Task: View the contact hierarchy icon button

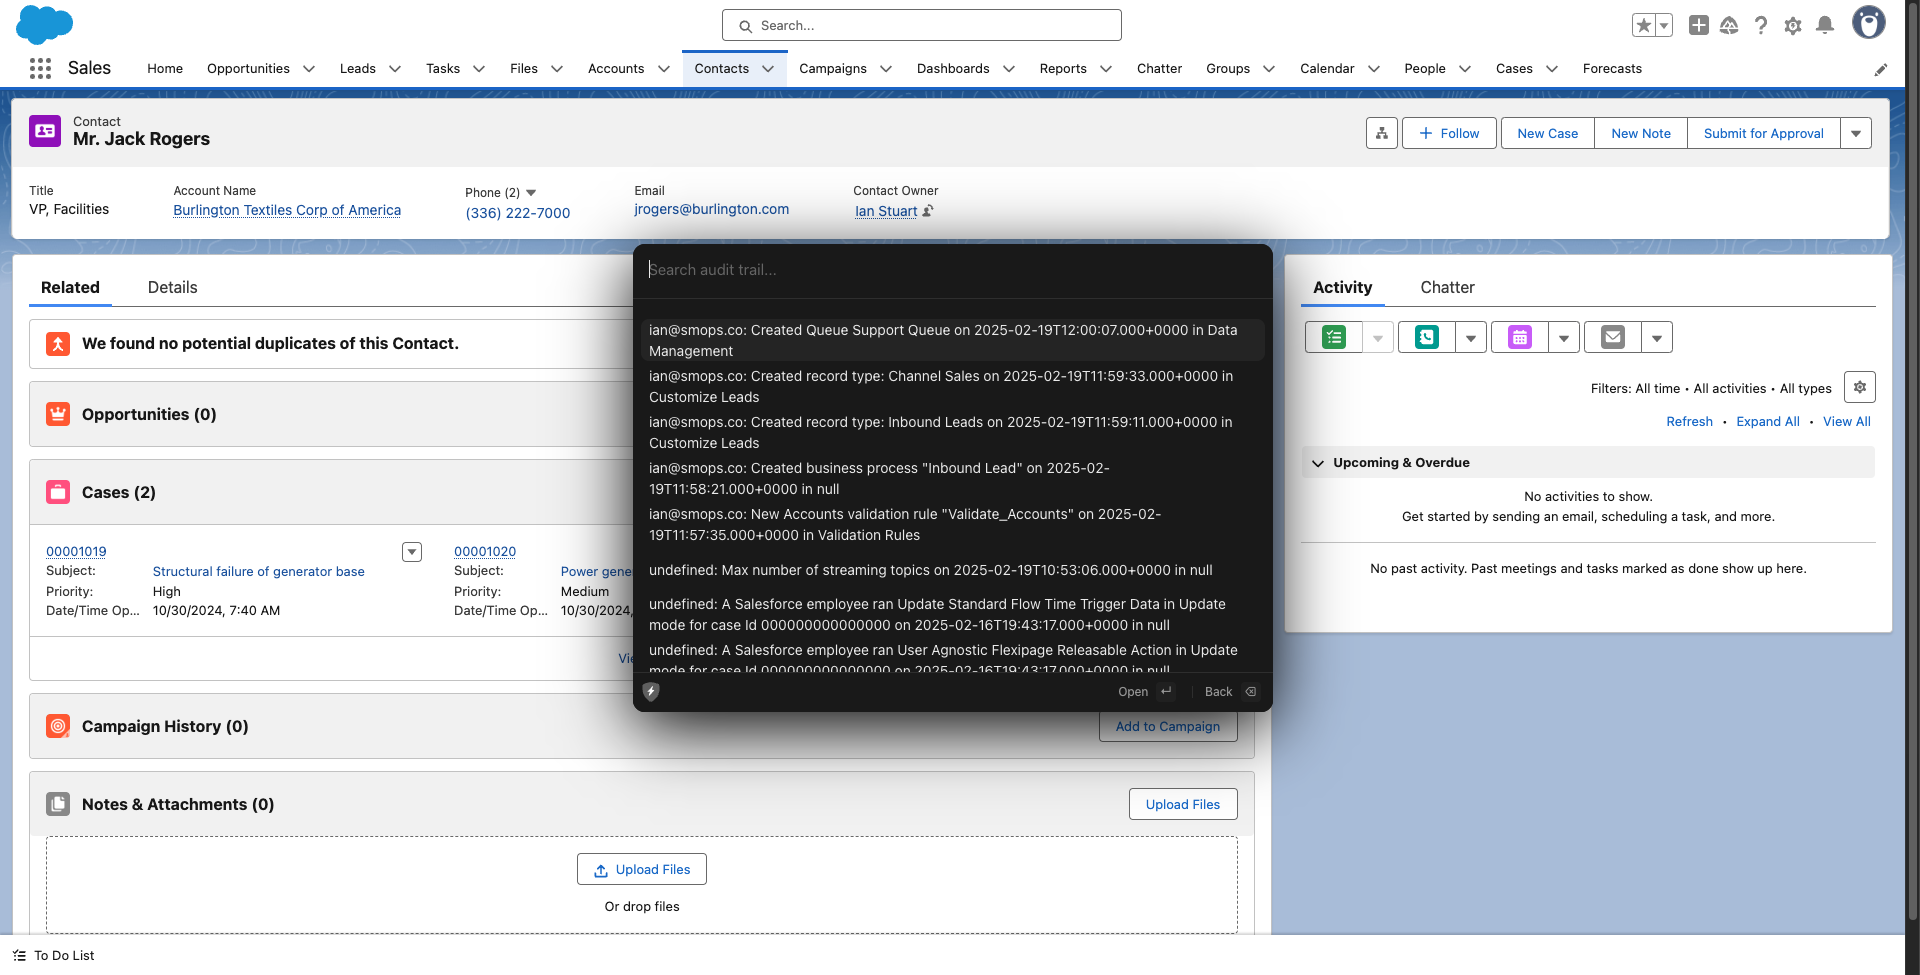Action: (1382, 133)
